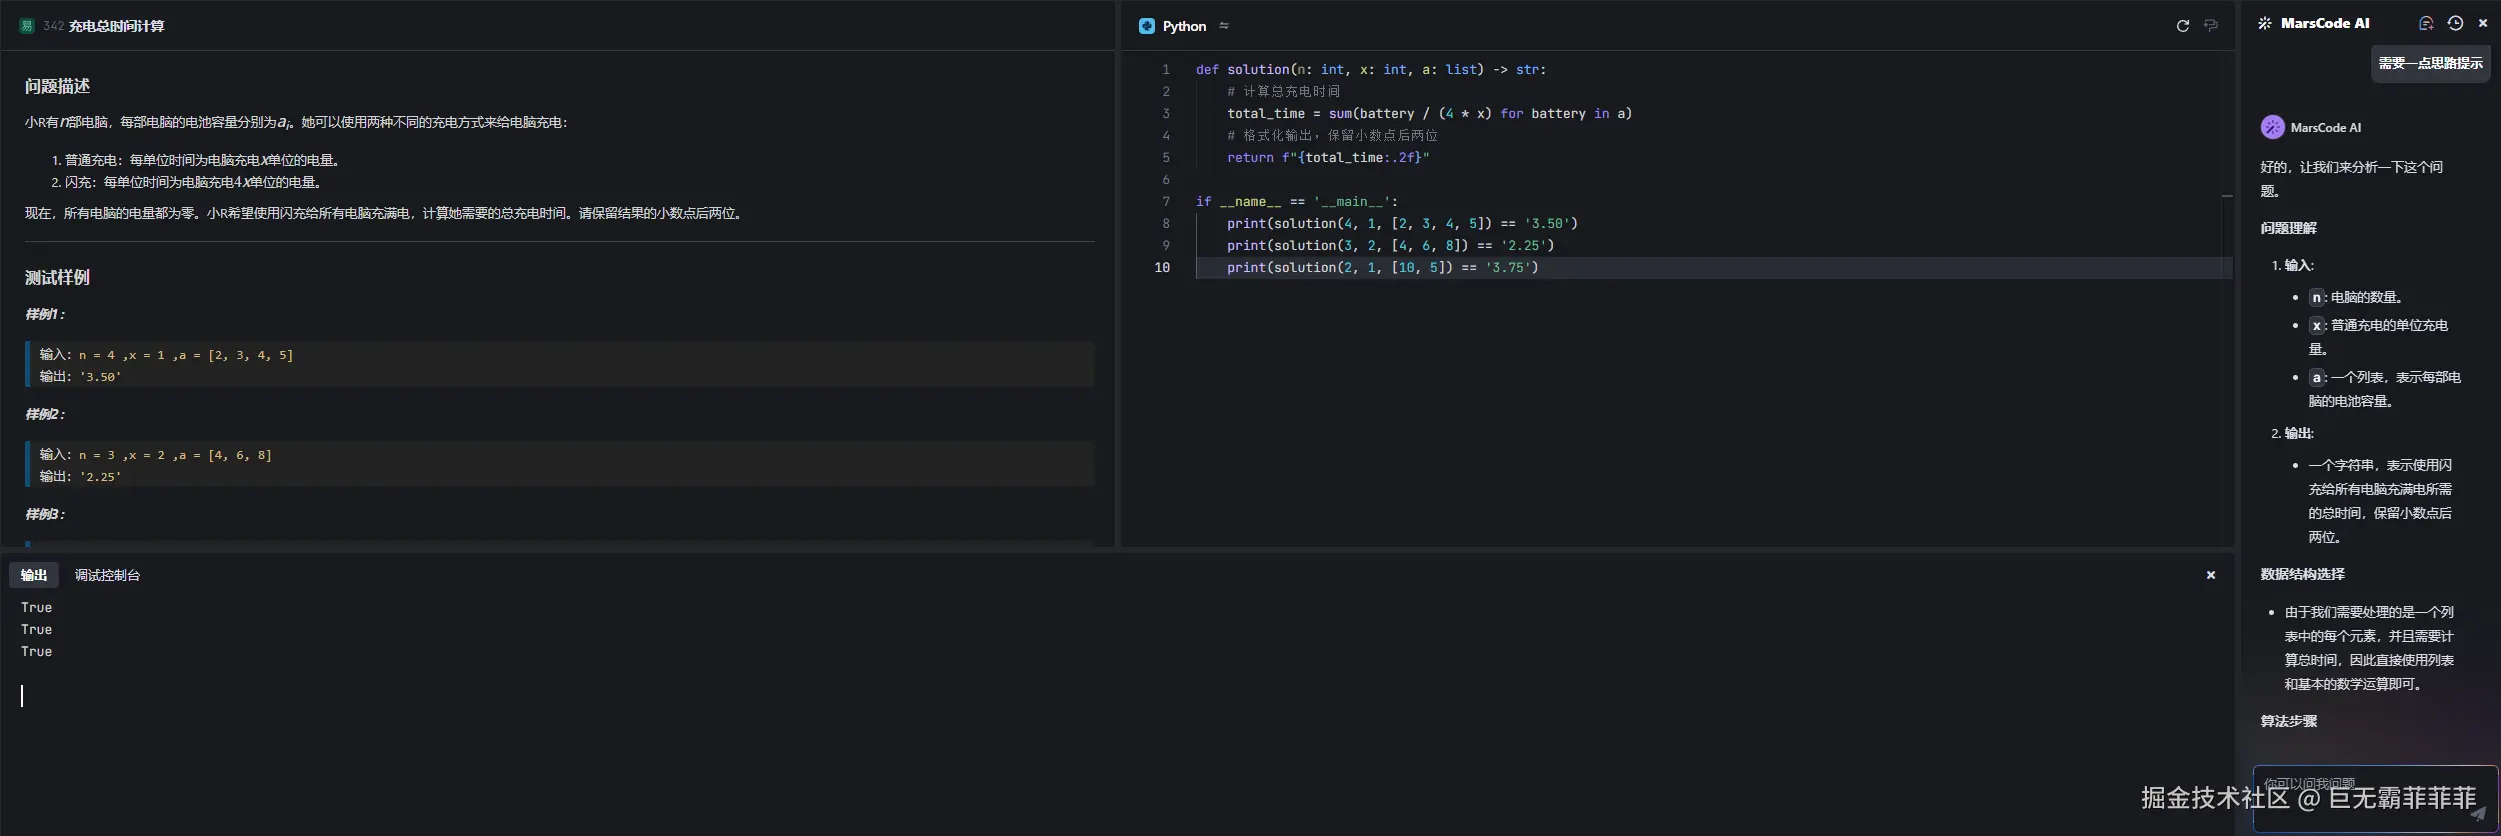Click line number 1 in editor gutter
The width and height of the screenshot is (2501, 836).
(x=1165, y=70)
